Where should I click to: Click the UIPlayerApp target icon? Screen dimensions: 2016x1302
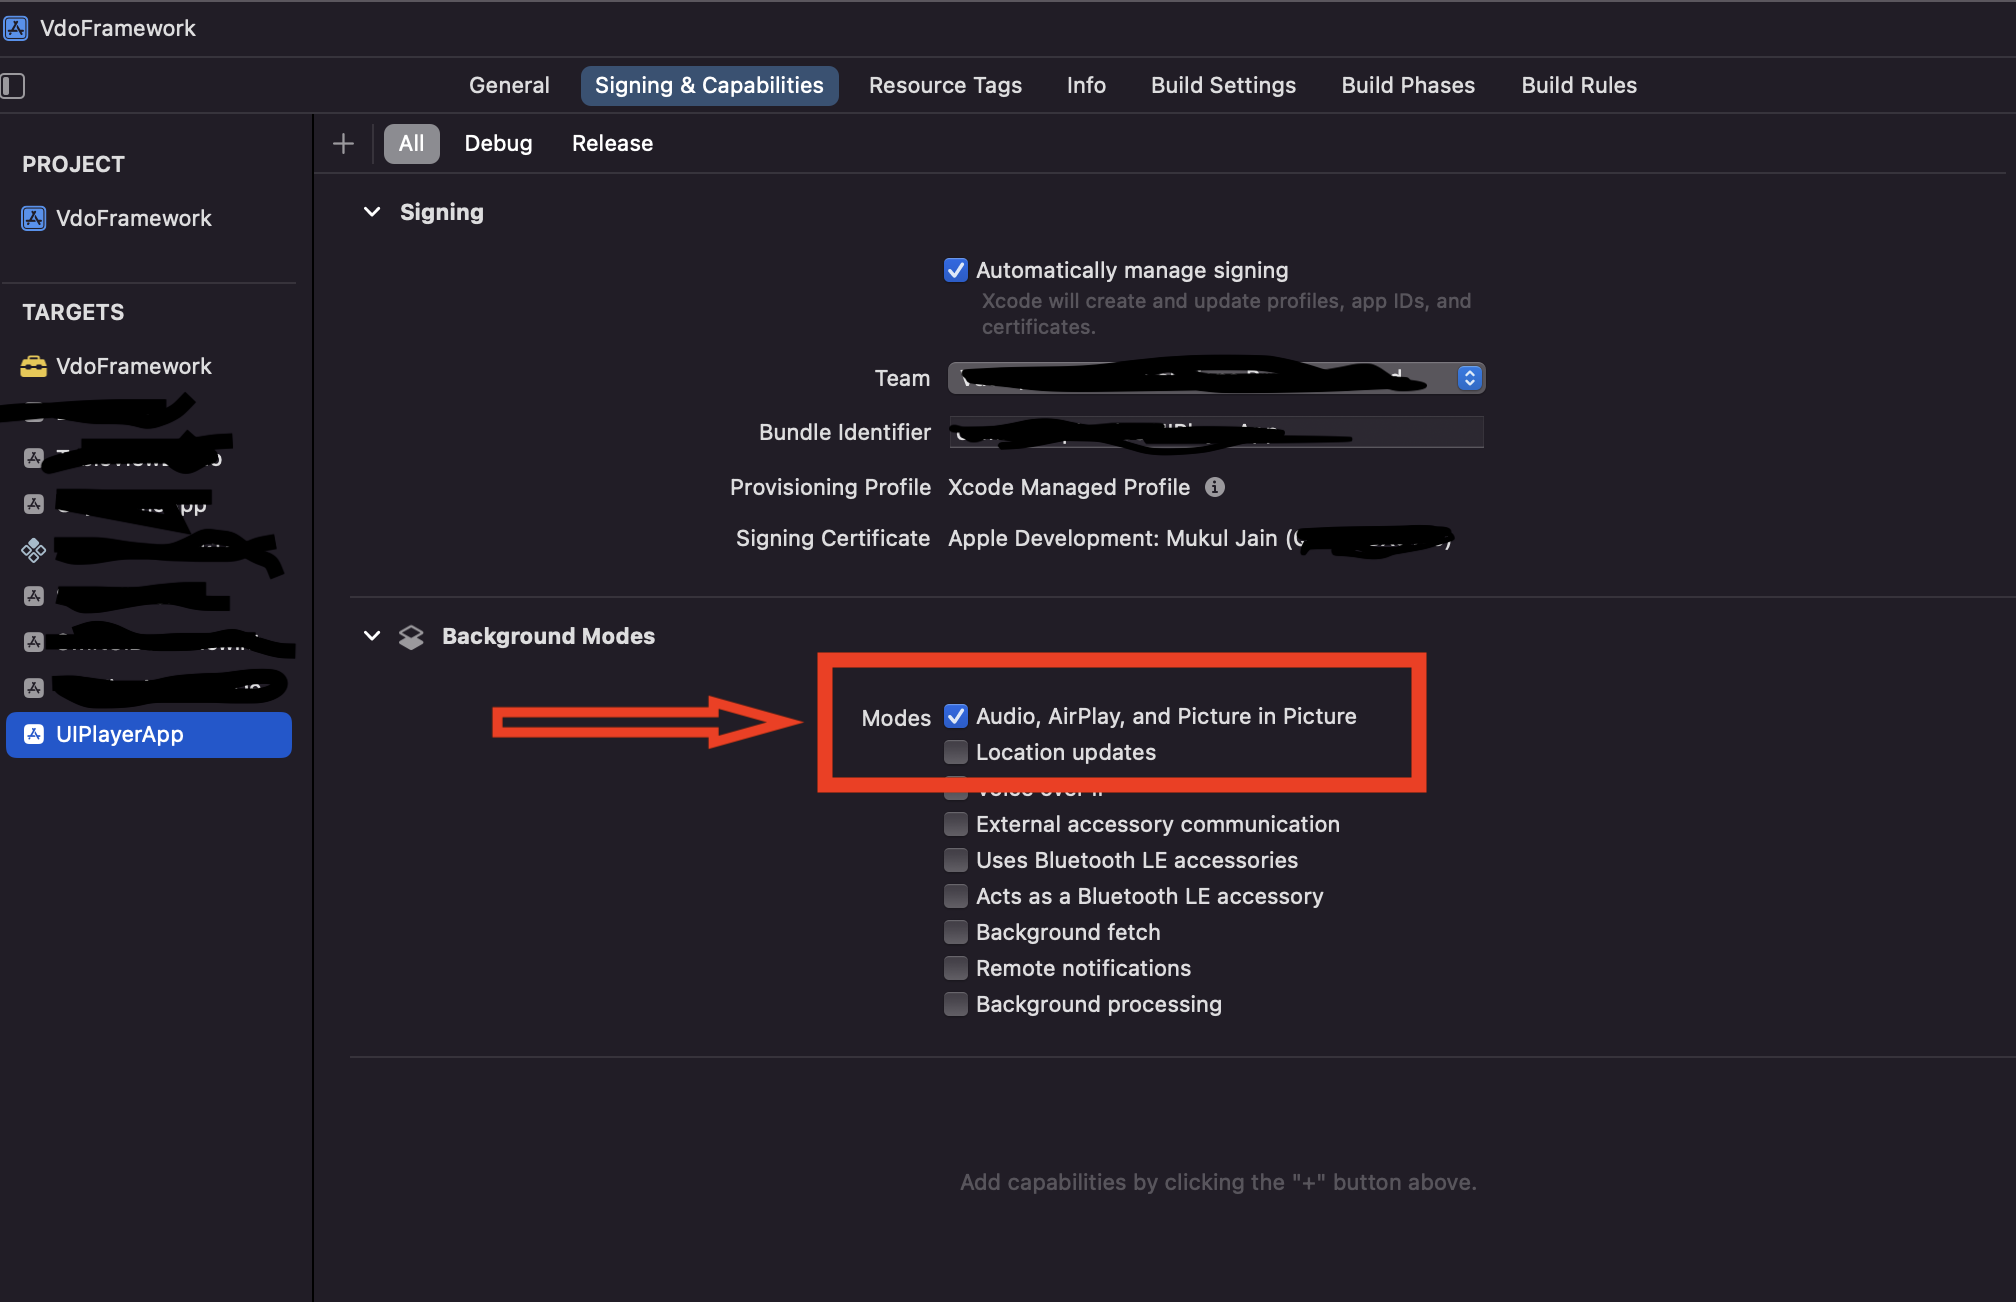tap(34, 734)
